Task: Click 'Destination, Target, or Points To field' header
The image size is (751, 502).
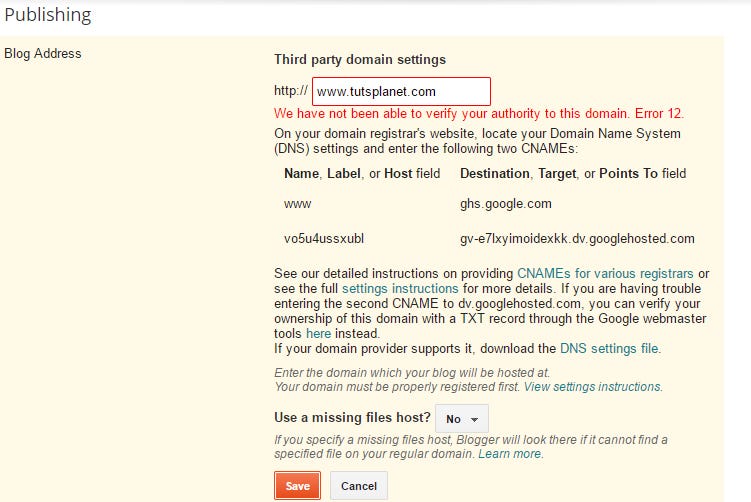Action: [x=573, y=173]
